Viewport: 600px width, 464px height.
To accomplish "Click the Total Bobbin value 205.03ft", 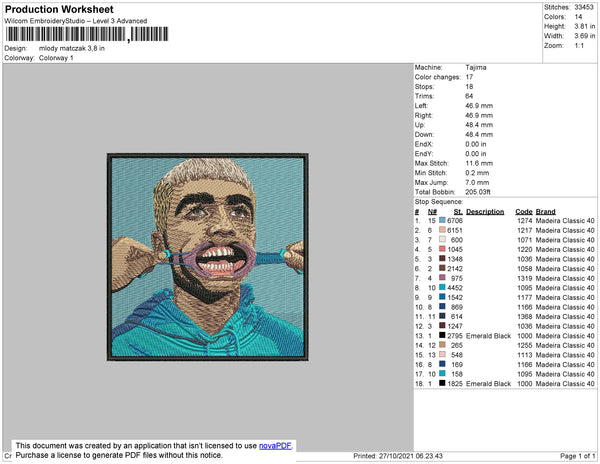I will 478,192.
